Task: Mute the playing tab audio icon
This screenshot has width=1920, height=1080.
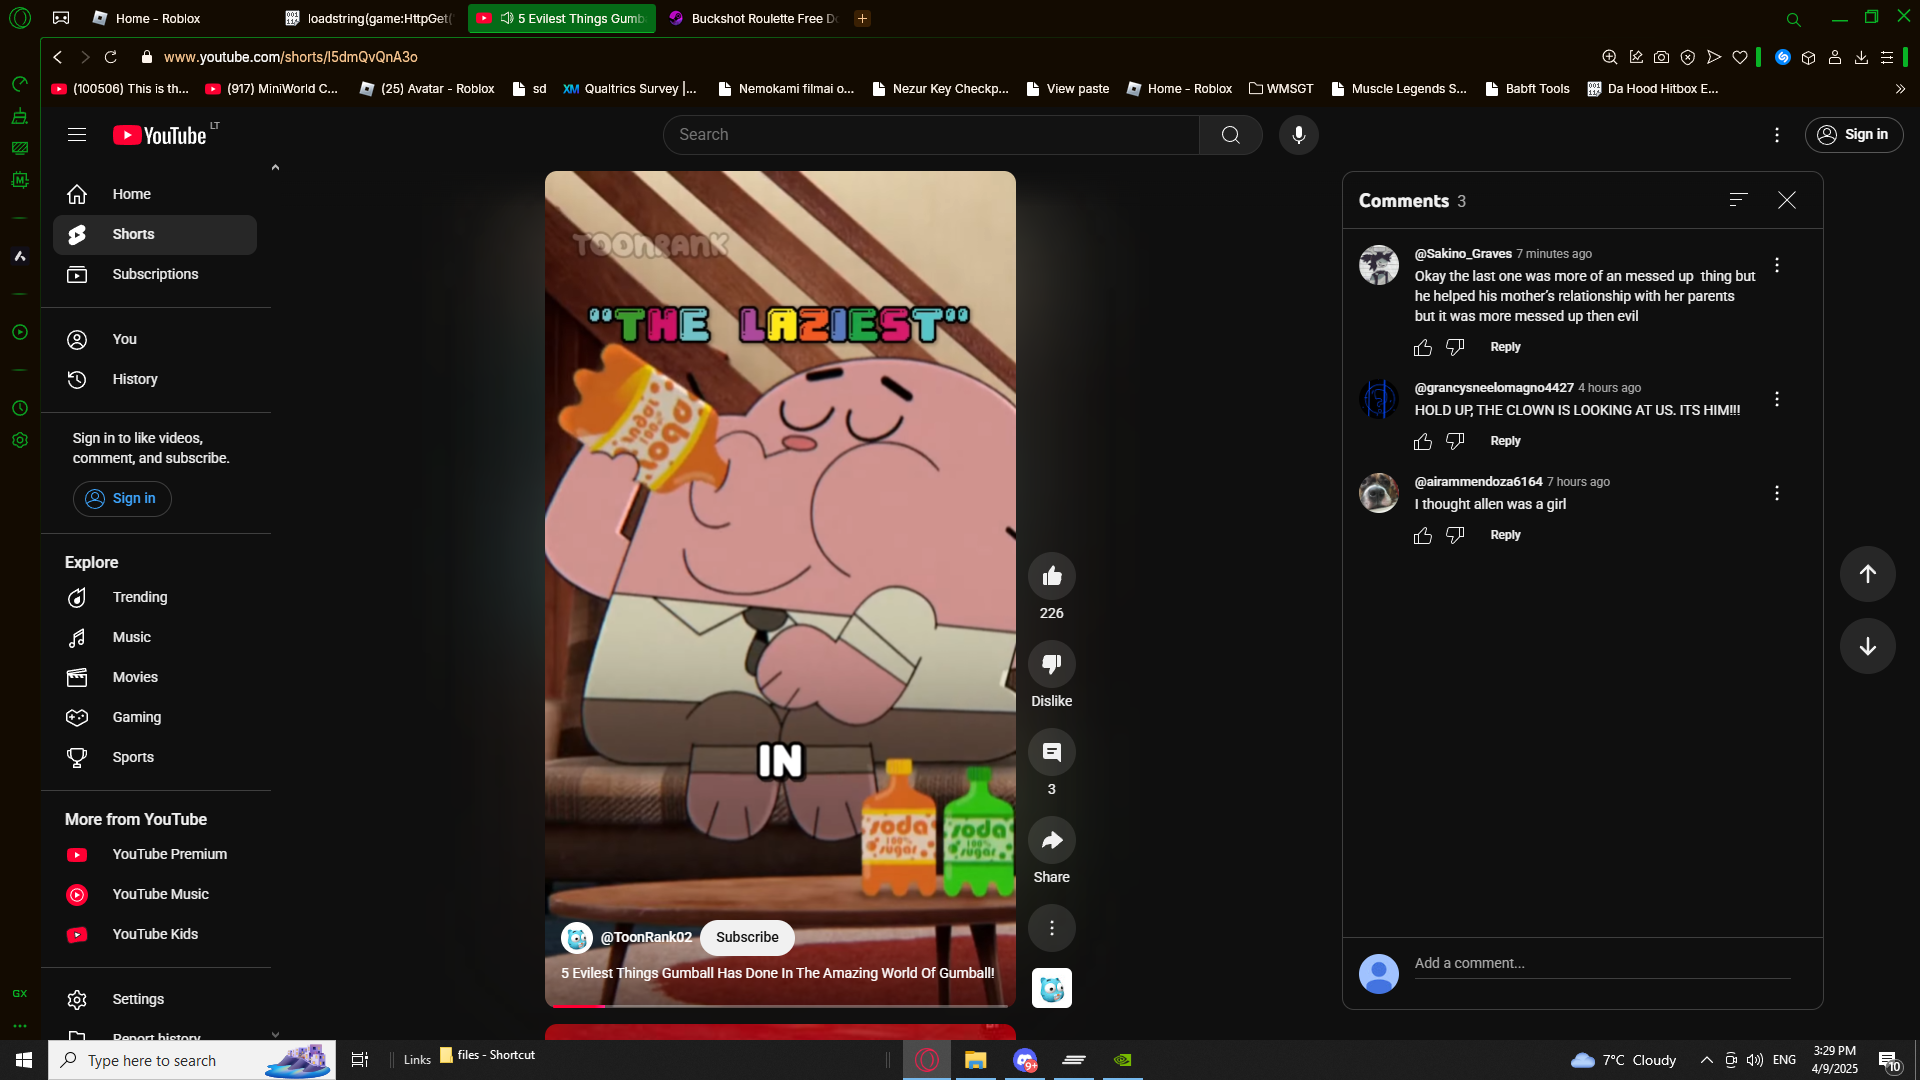Action: (507, 18)
